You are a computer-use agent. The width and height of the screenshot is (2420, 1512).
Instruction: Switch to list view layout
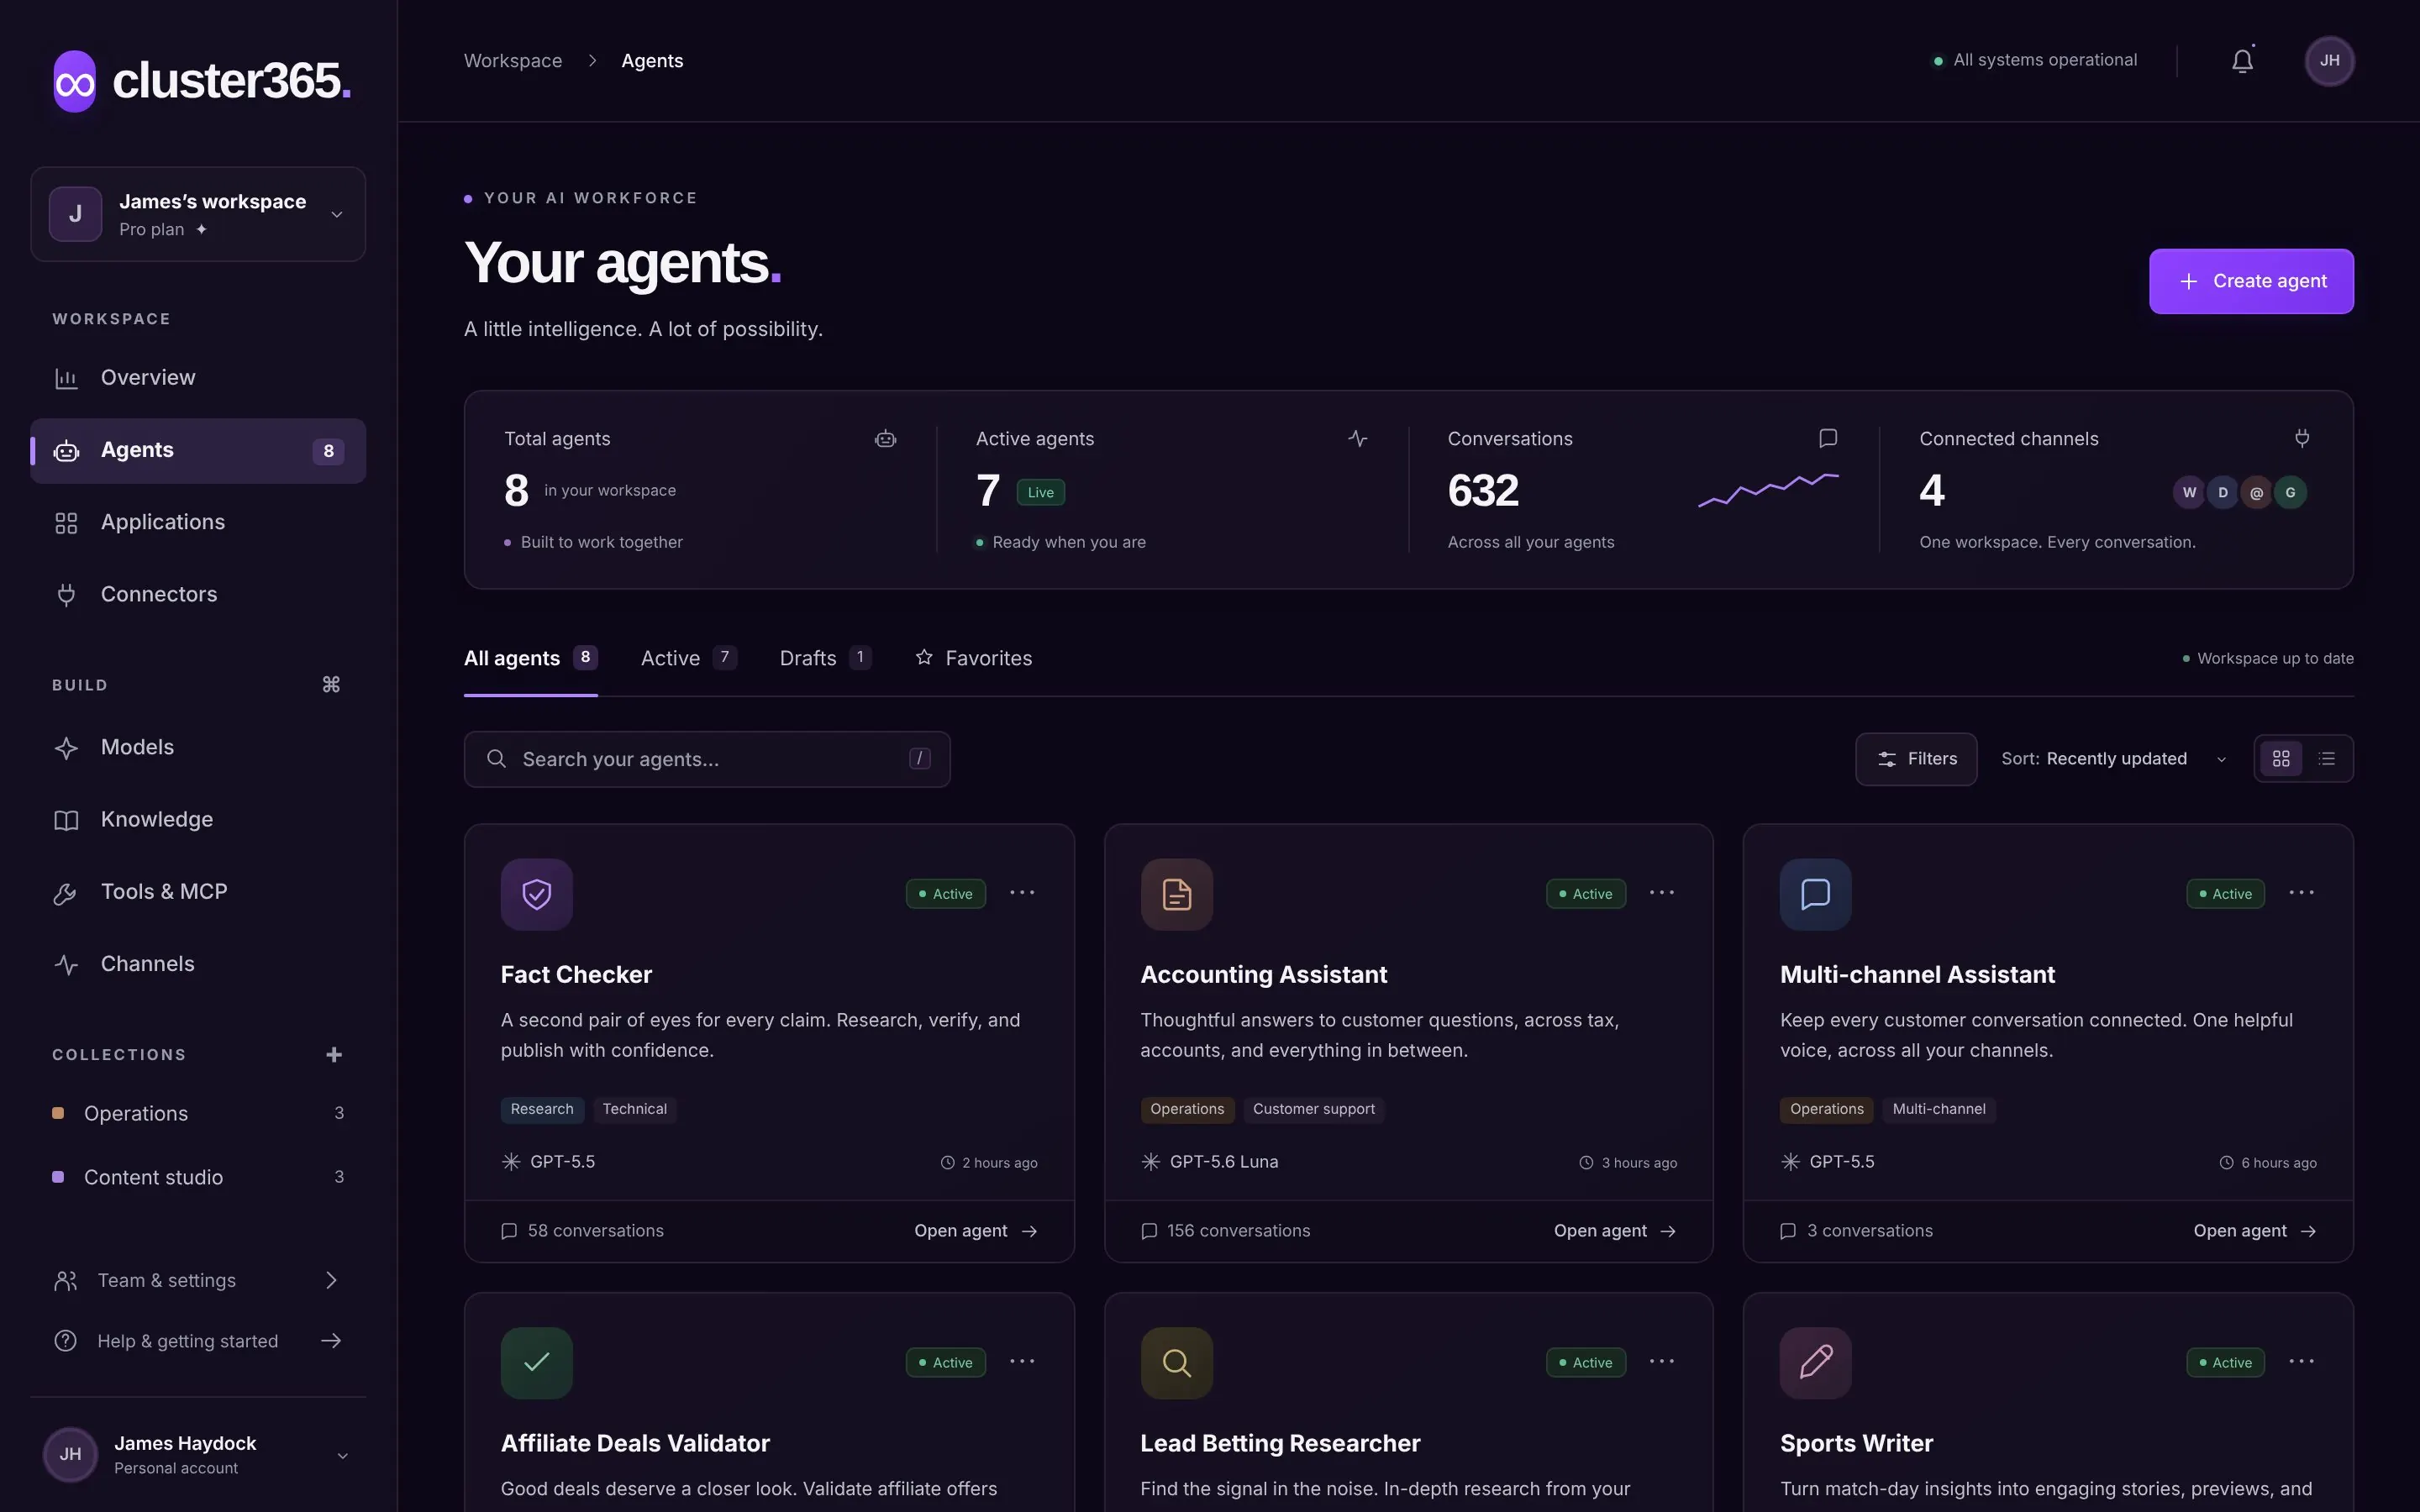(2327, 759)
